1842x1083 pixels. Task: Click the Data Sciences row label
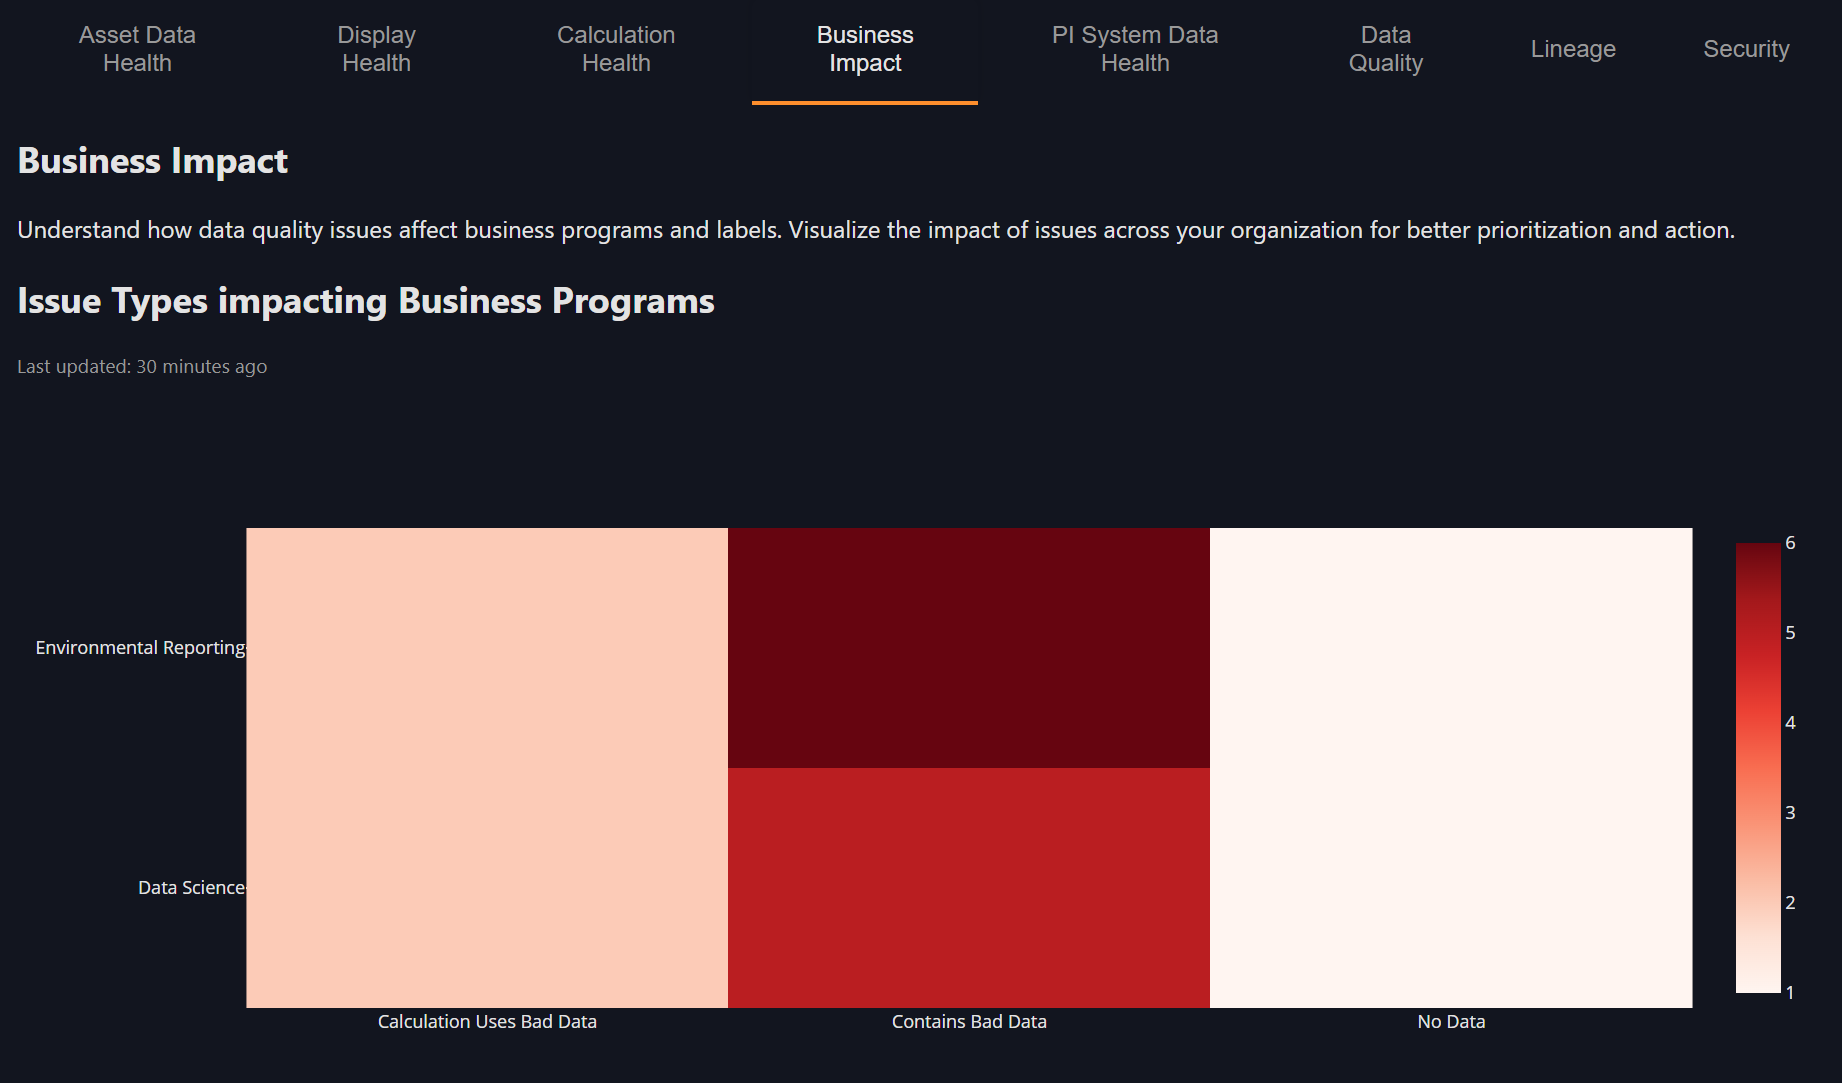(191, 887)
